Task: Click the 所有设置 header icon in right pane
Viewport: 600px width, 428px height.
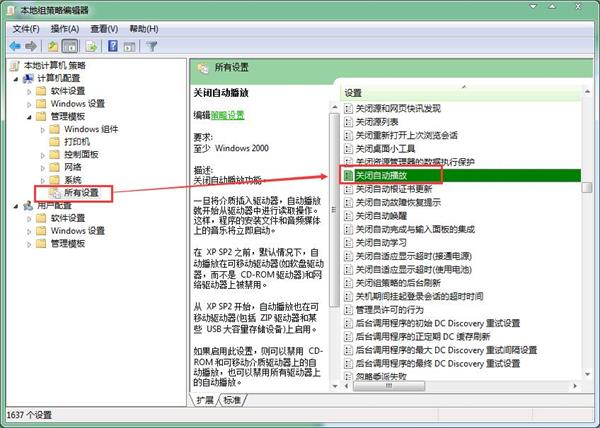Action: pyautogui.click(x=203, y=68)
